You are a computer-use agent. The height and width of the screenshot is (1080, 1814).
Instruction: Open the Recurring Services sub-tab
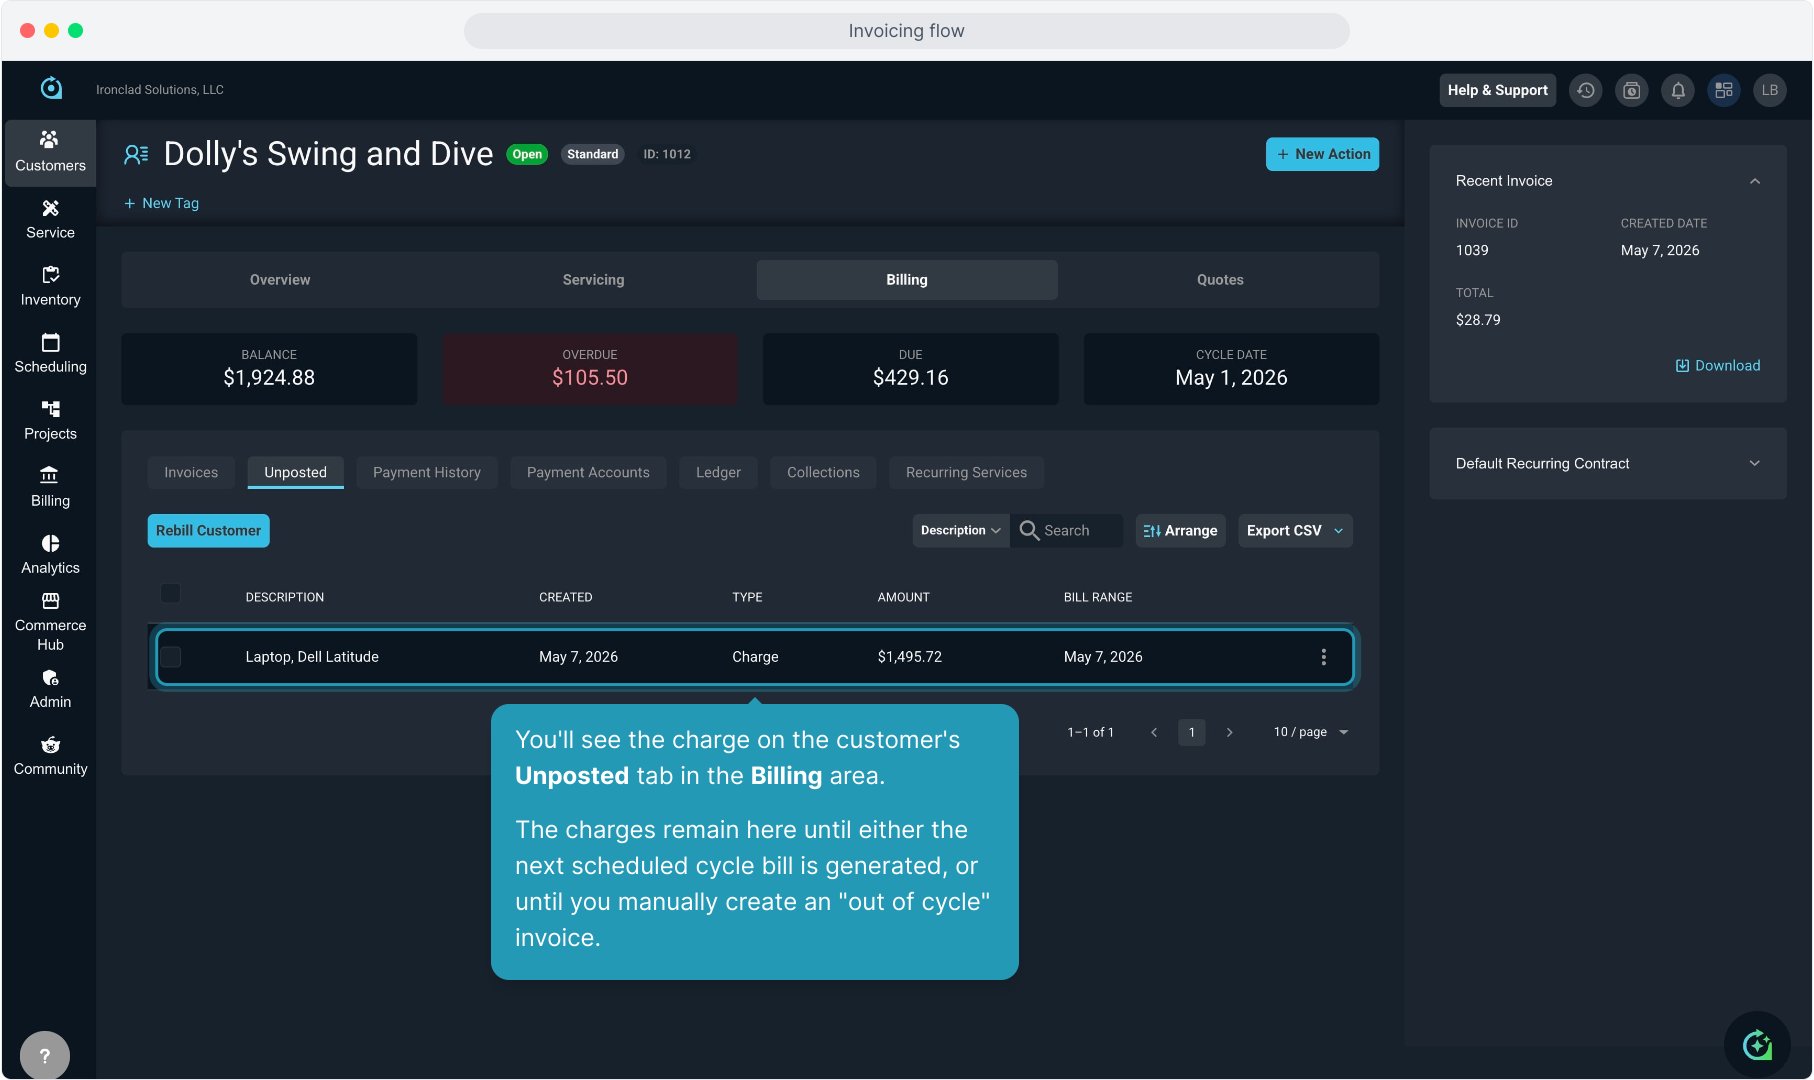coord(966,472)
